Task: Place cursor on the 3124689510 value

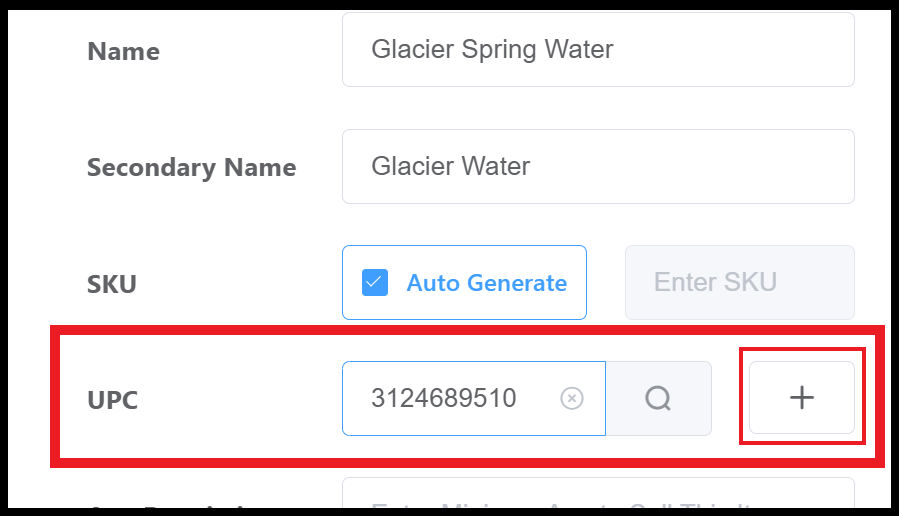Action: [x=443, y=399]
